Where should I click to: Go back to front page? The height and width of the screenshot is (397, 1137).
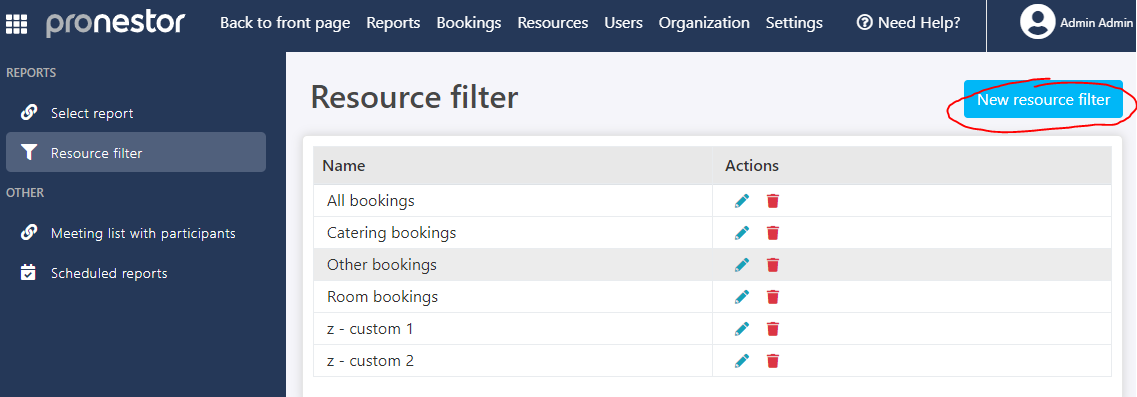tap(285, 23)
